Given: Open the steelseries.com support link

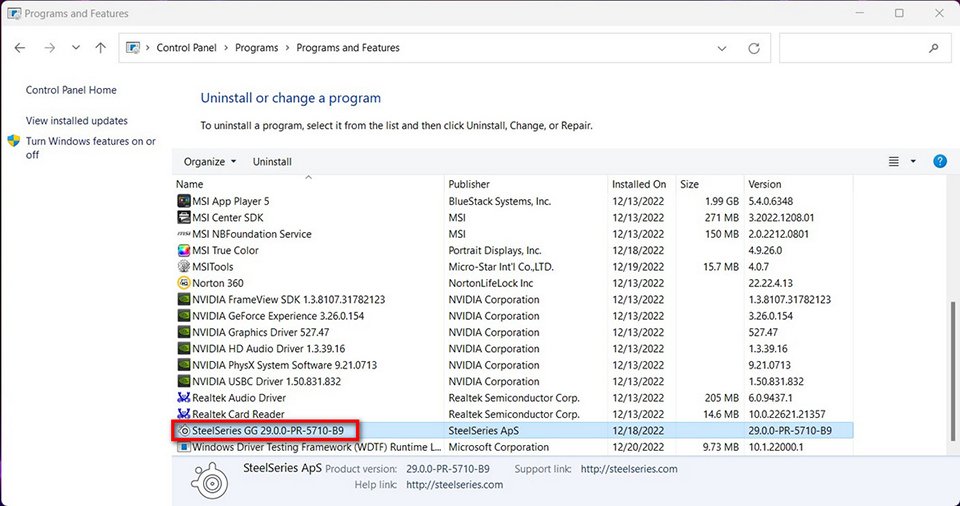Looking at the screenshot, I should tap(629, 469).
